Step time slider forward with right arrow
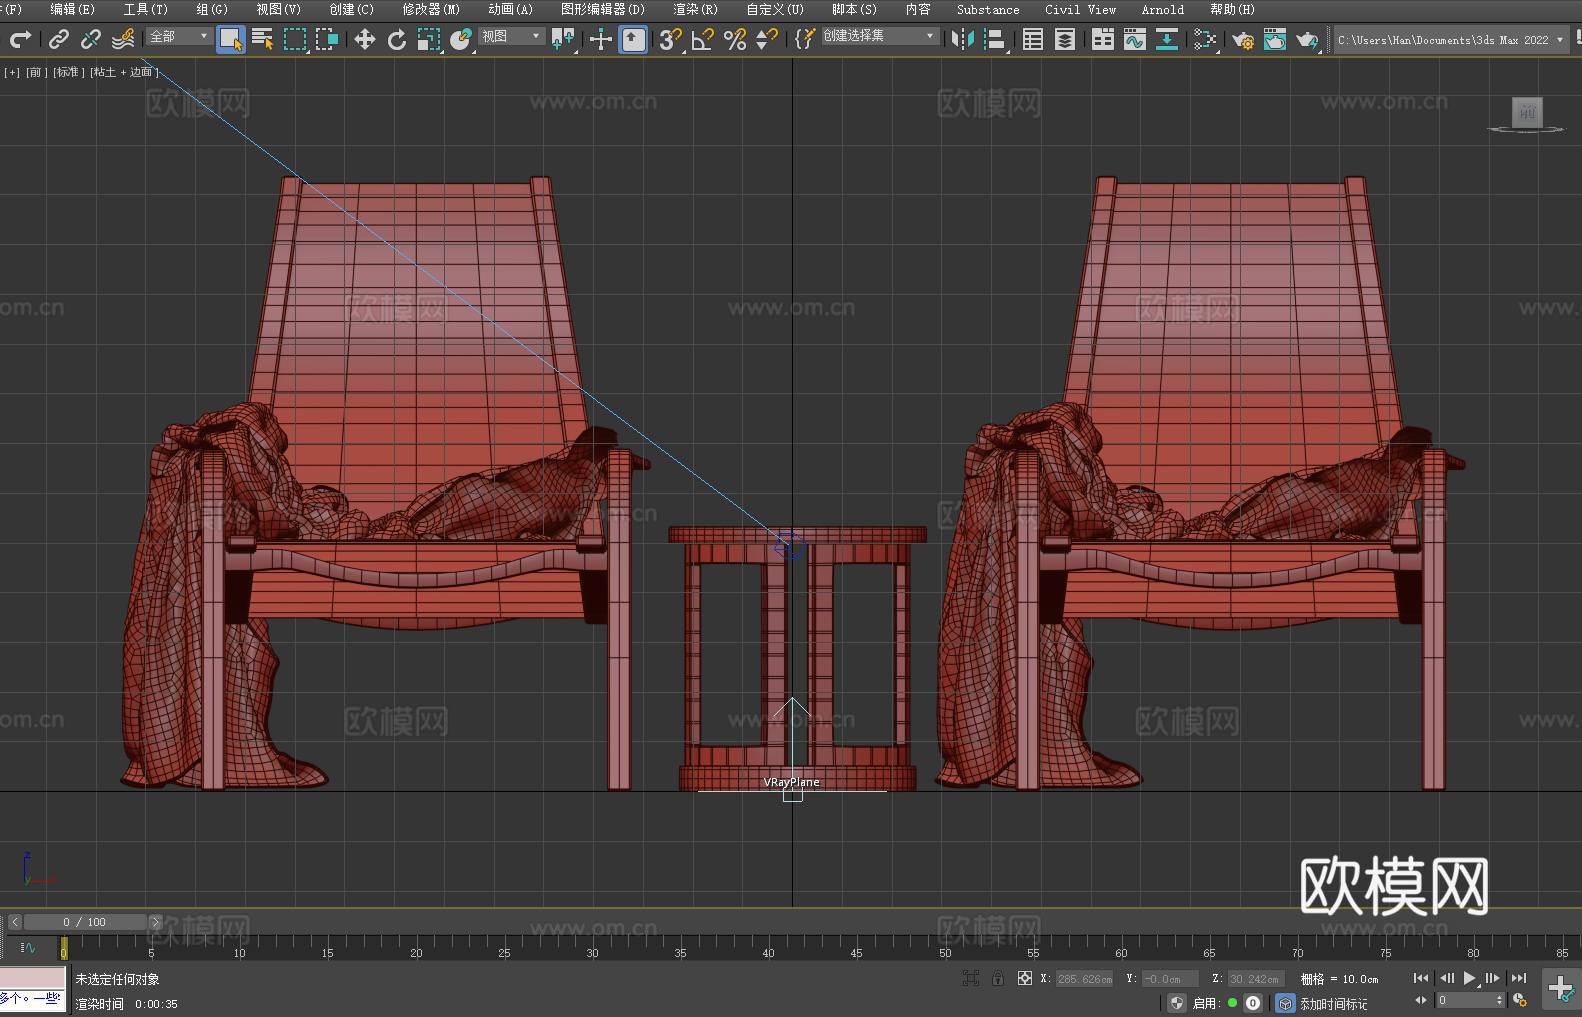 [155, 922]
